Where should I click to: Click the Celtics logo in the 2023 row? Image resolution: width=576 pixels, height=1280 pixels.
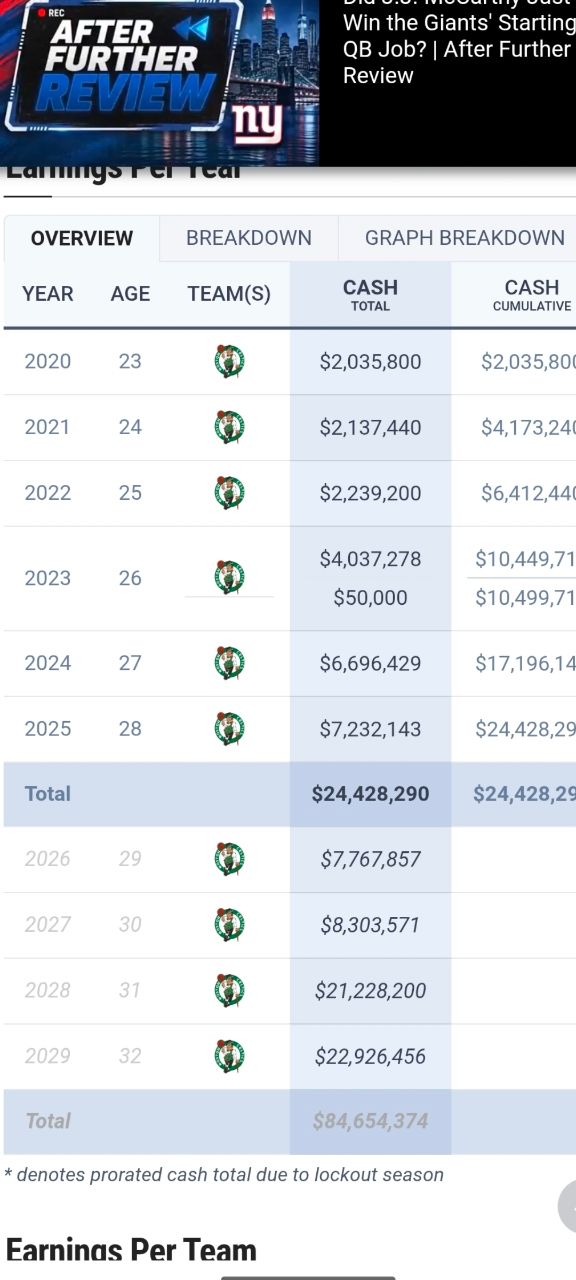point(229,577)
